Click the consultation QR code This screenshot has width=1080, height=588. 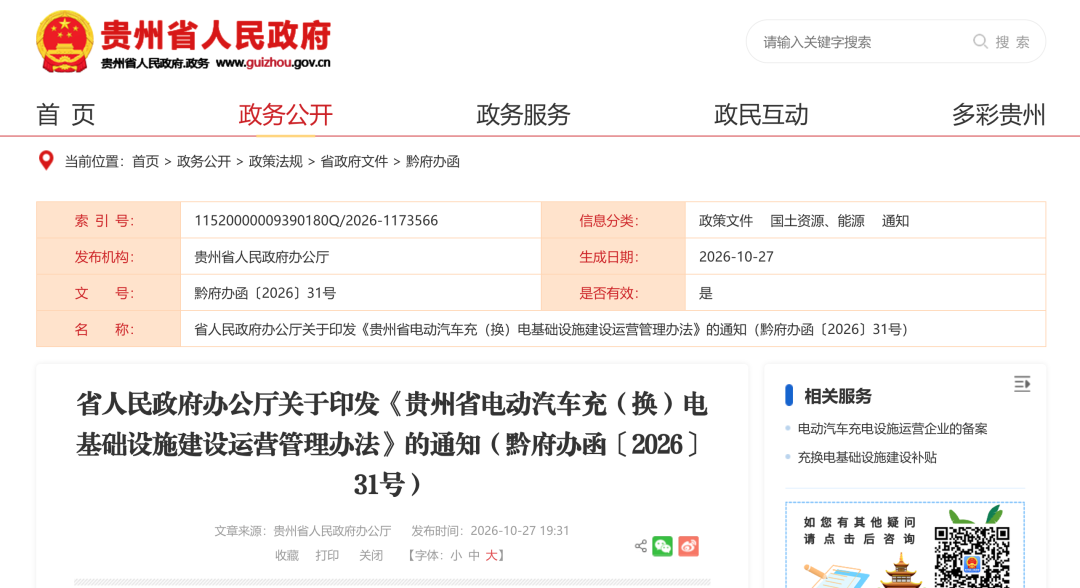972,556
